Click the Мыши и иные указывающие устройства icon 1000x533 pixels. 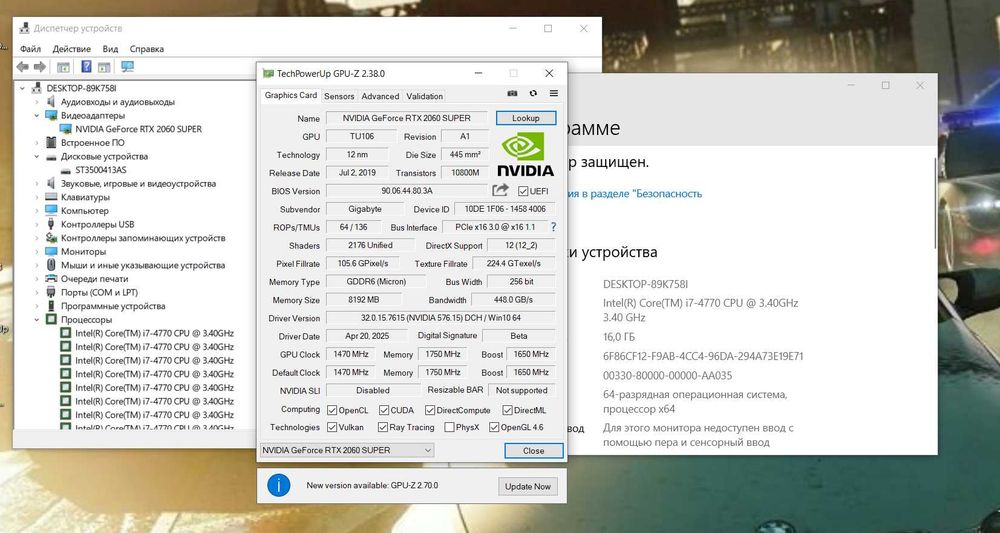click(51, 265)
